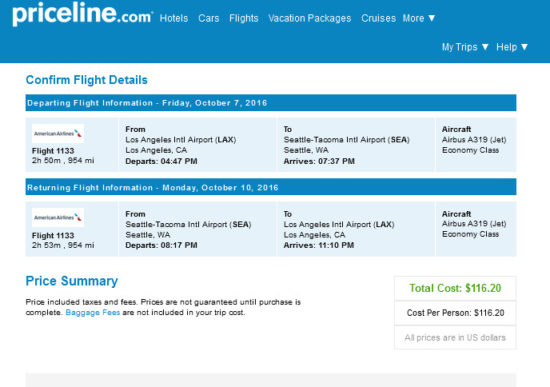
Task: Click the departing flight's Airbus A319 aircraft info
Action: point(474,140)
